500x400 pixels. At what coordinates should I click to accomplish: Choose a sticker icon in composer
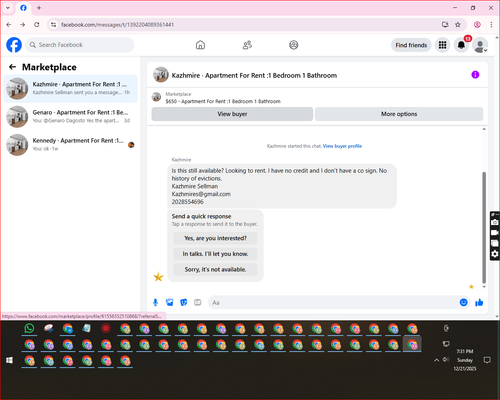pyautogui.click(x=184, y=302)
